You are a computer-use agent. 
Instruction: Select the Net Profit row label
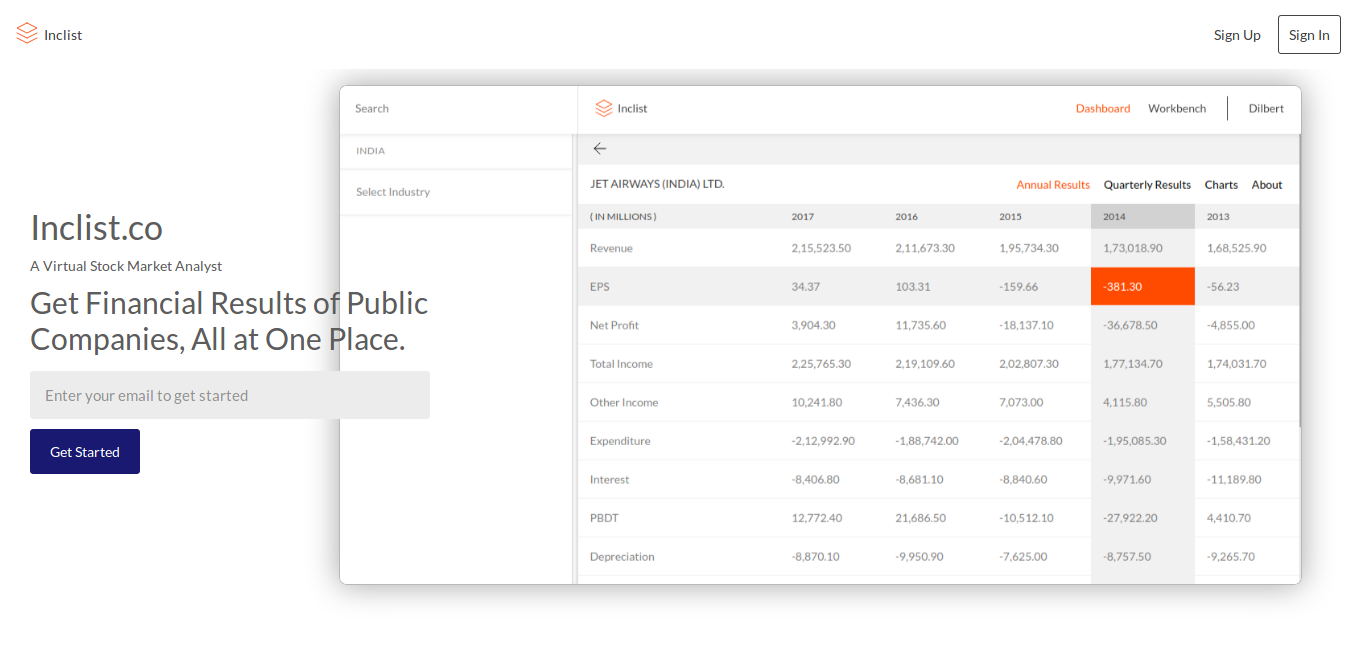coord(614,325)
